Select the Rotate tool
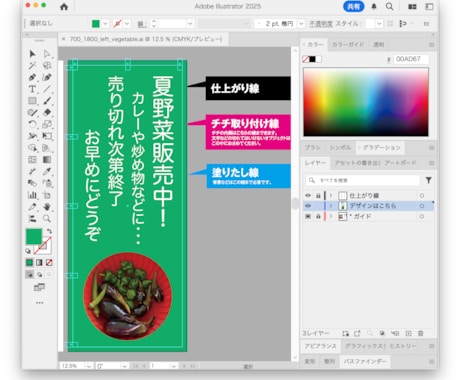460x380 pixels. pyautogui.click(x=32, y=124)
